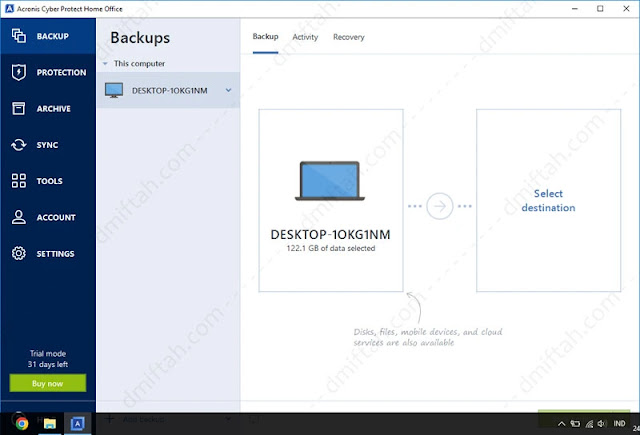This screenshot has height=435, width=640.
Task: Click the Account person icon
Action: [19, 217]
